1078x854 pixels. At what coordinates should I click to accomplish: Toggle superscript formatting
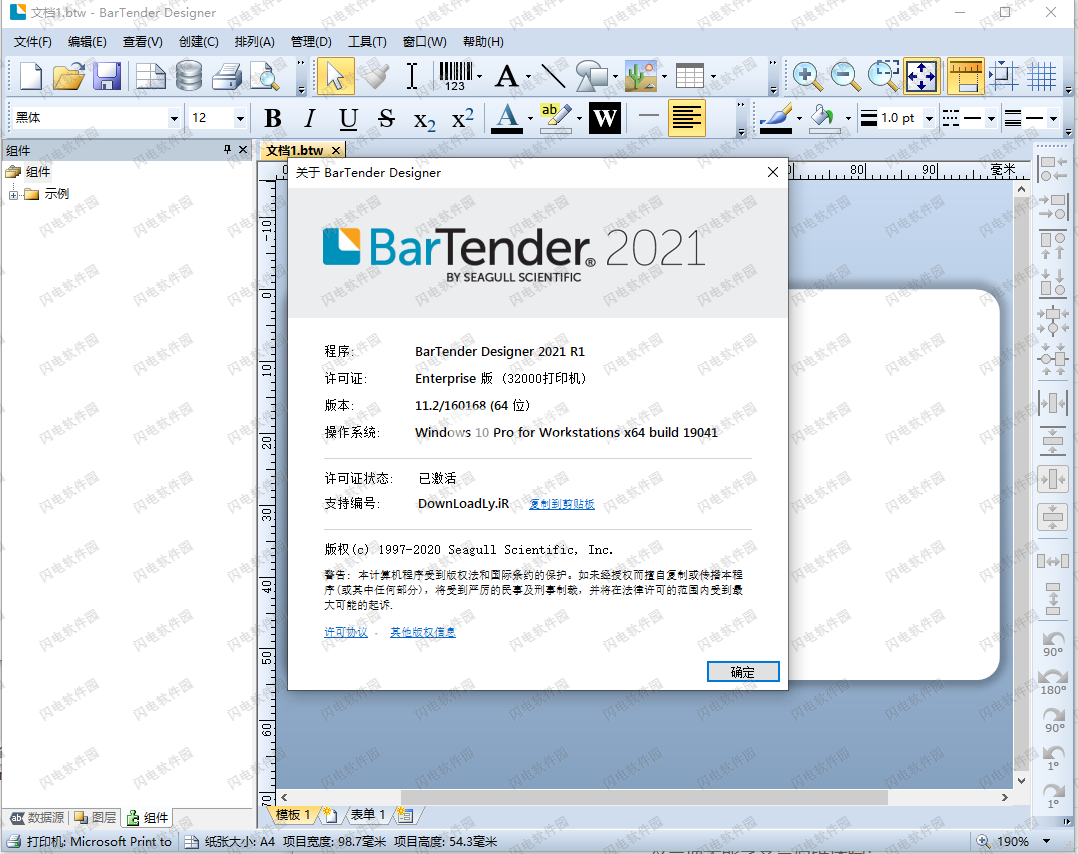pyautogui.click(x=463, y=118)
